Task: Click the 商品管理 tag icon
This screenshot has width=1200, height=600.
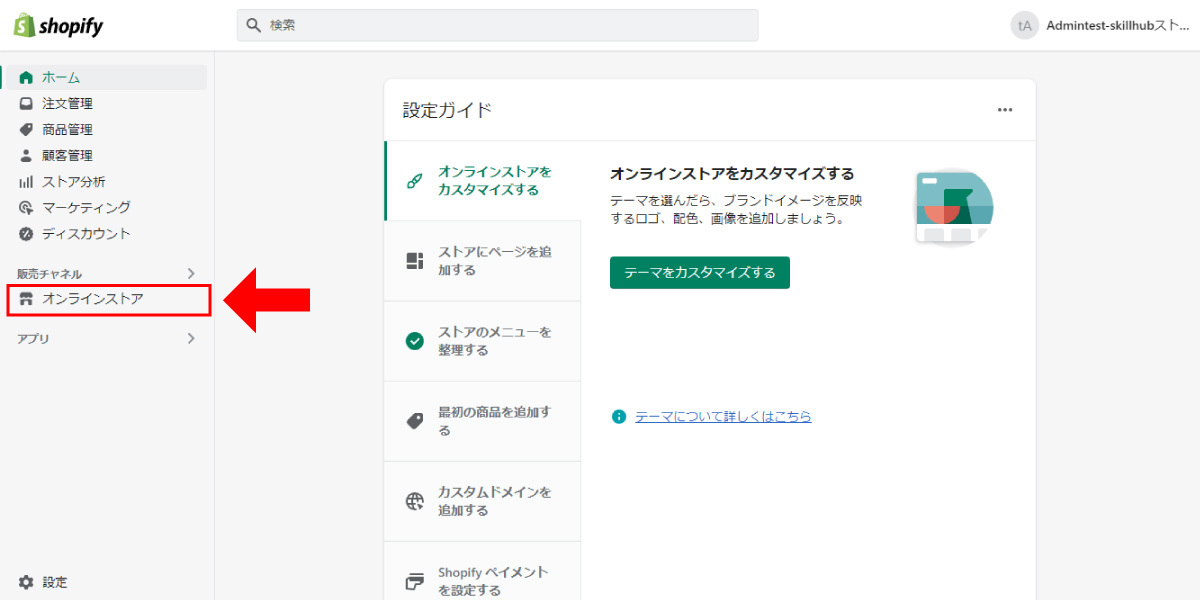Action: coord(26,129)
